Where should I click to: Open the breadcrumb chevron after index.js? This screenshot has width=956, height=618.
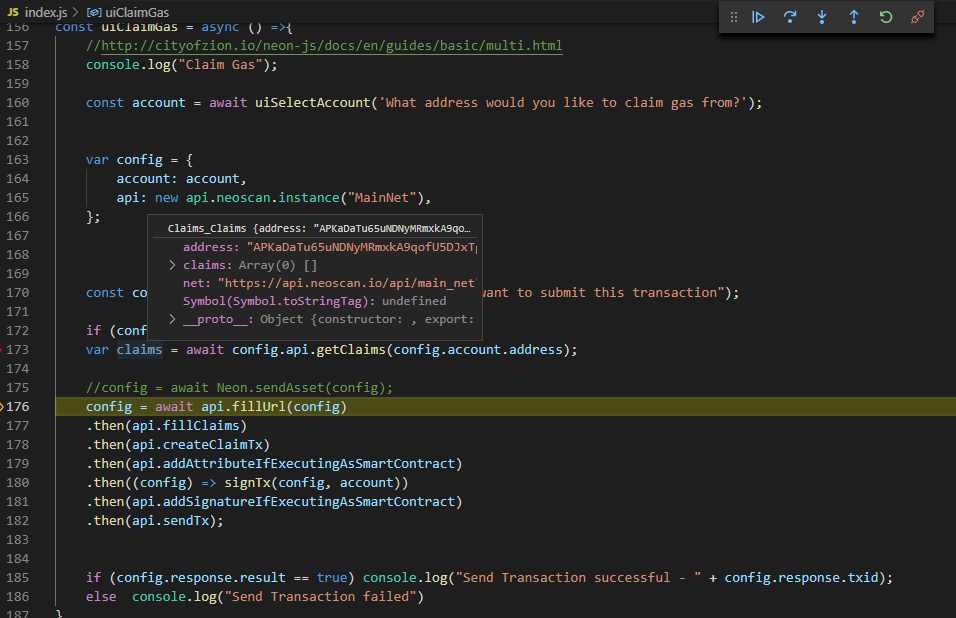[75, 13]
